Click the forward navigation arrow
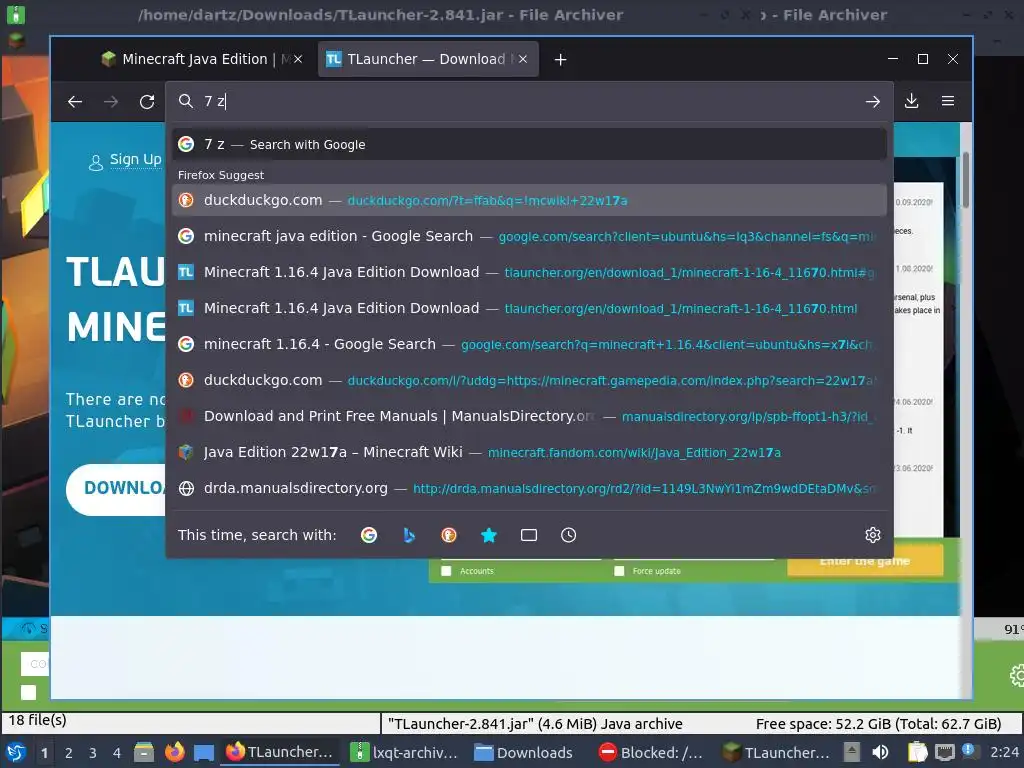This screenshot has width=1024, height=768. [x=111, y=102]
